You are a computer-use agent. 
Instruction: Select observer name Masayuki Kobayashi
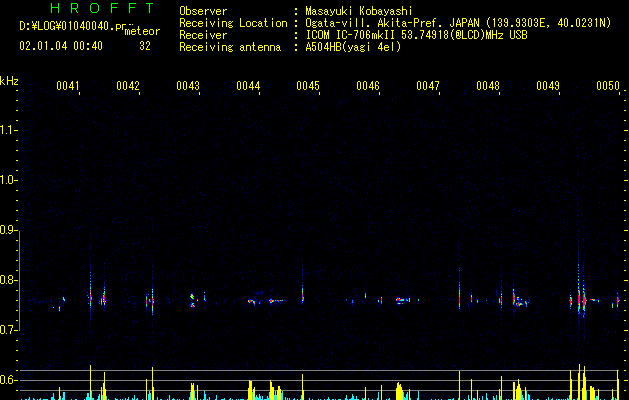pos(359,11)
